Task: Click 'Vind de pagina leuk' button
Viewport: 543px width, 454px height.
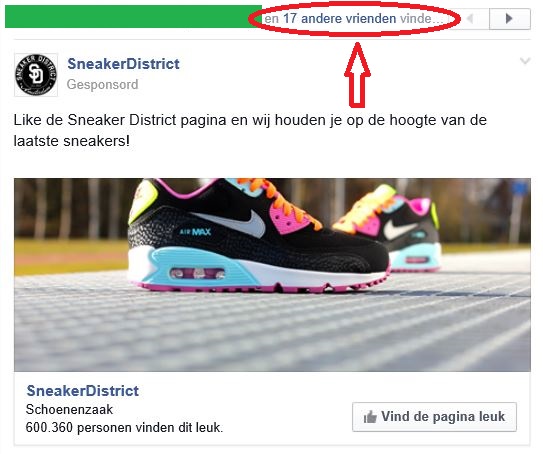Action: point(434,417)
